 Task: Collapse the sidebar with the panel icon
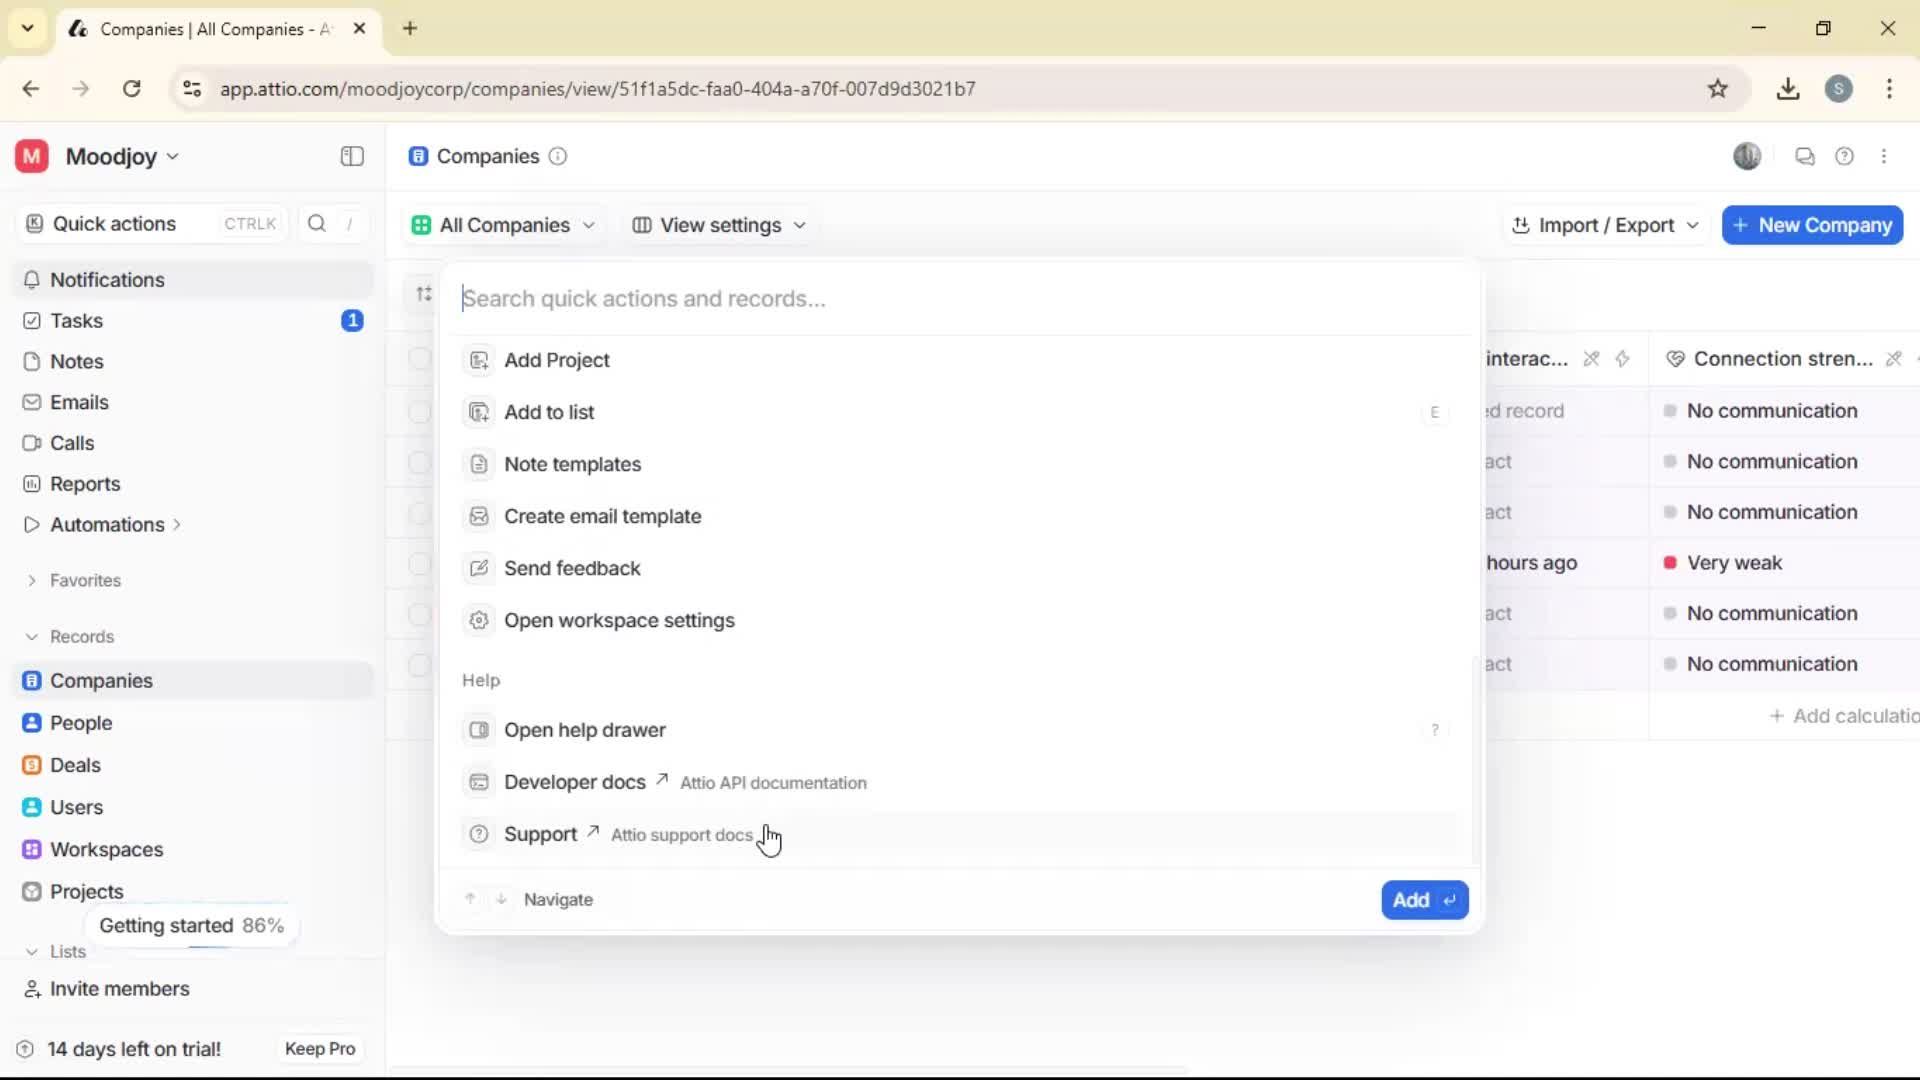[351, 156]
